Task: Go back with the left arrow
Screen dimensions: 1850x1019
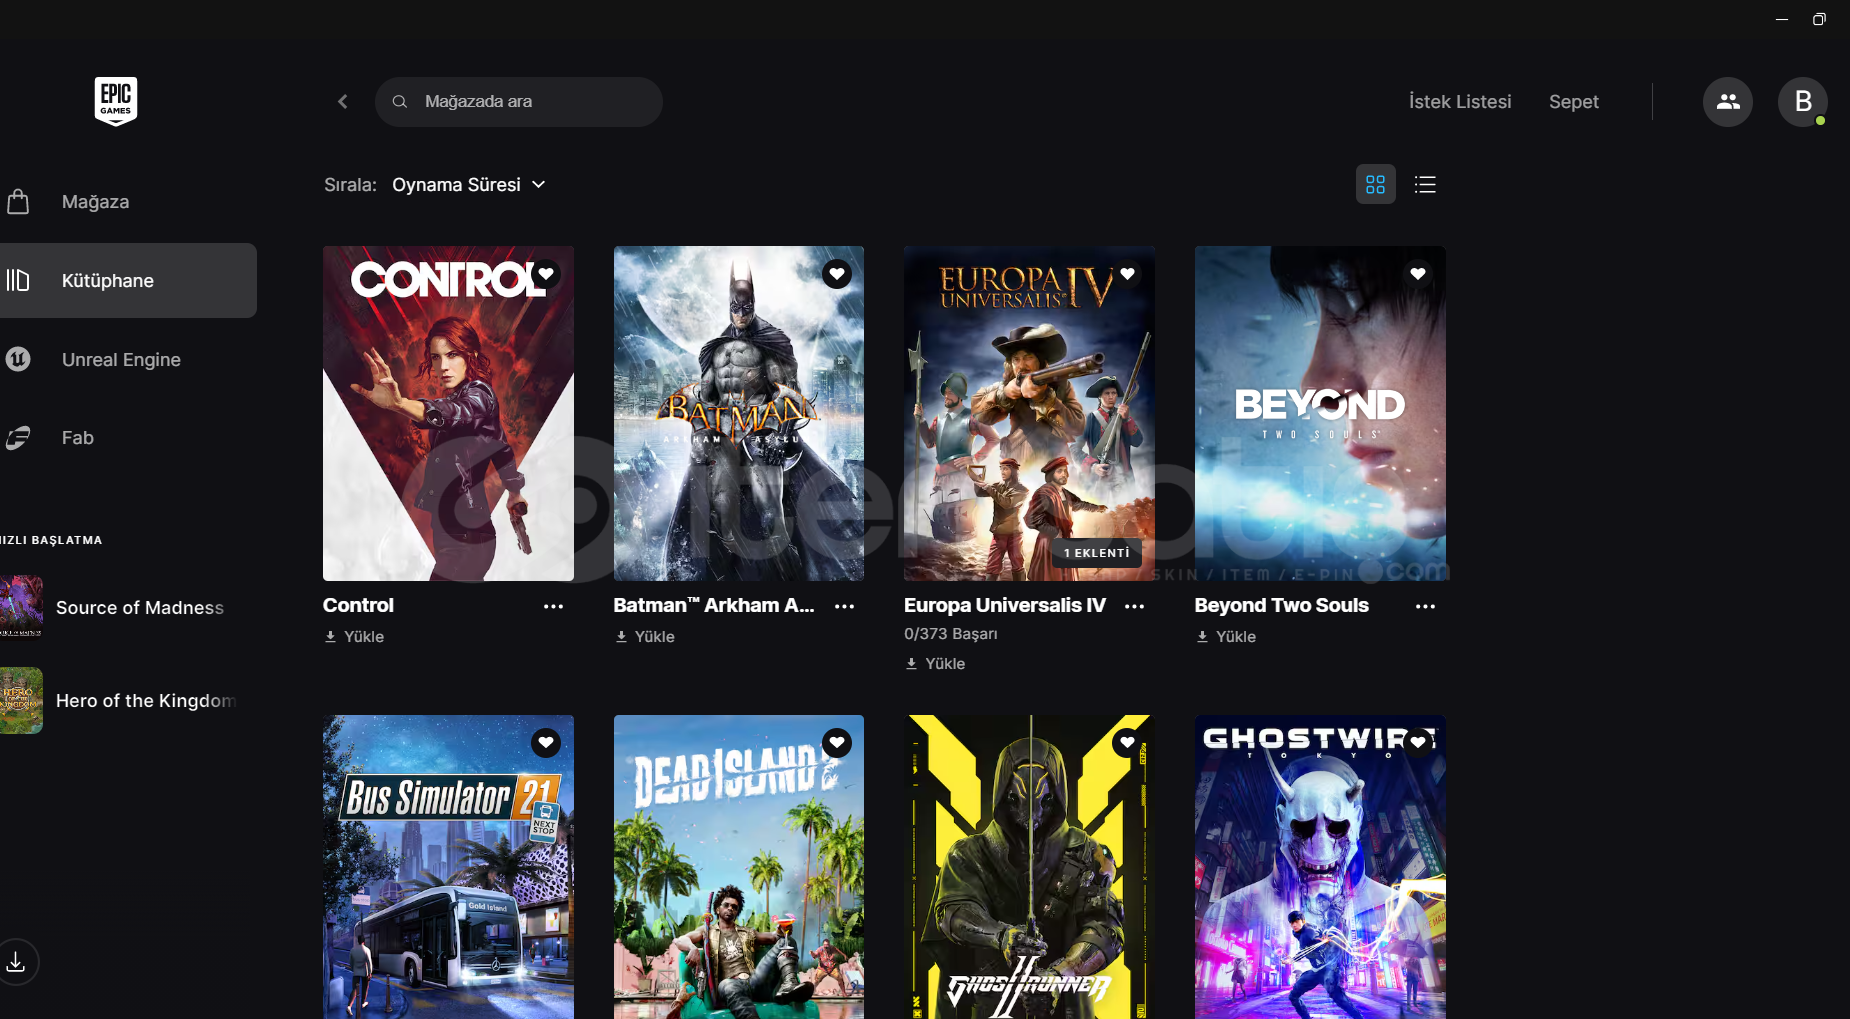Action: (343, 102)
